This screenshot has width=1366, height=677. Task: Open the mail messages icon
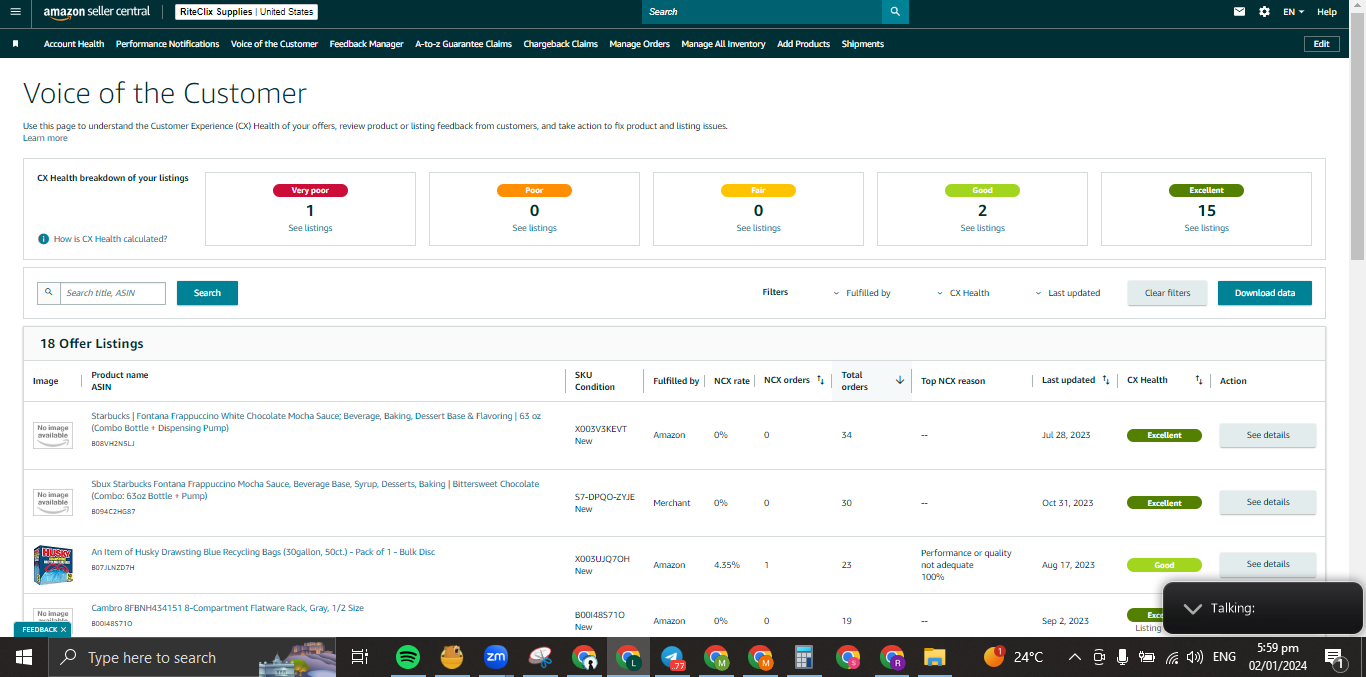[1240, 12]
